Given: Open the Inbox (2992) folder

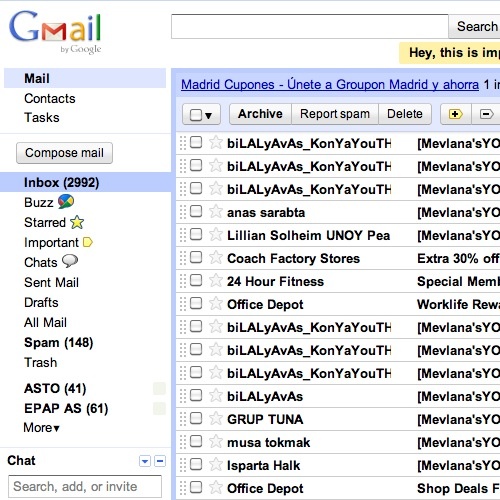Looking at the screenshot, I should [86, 182].
